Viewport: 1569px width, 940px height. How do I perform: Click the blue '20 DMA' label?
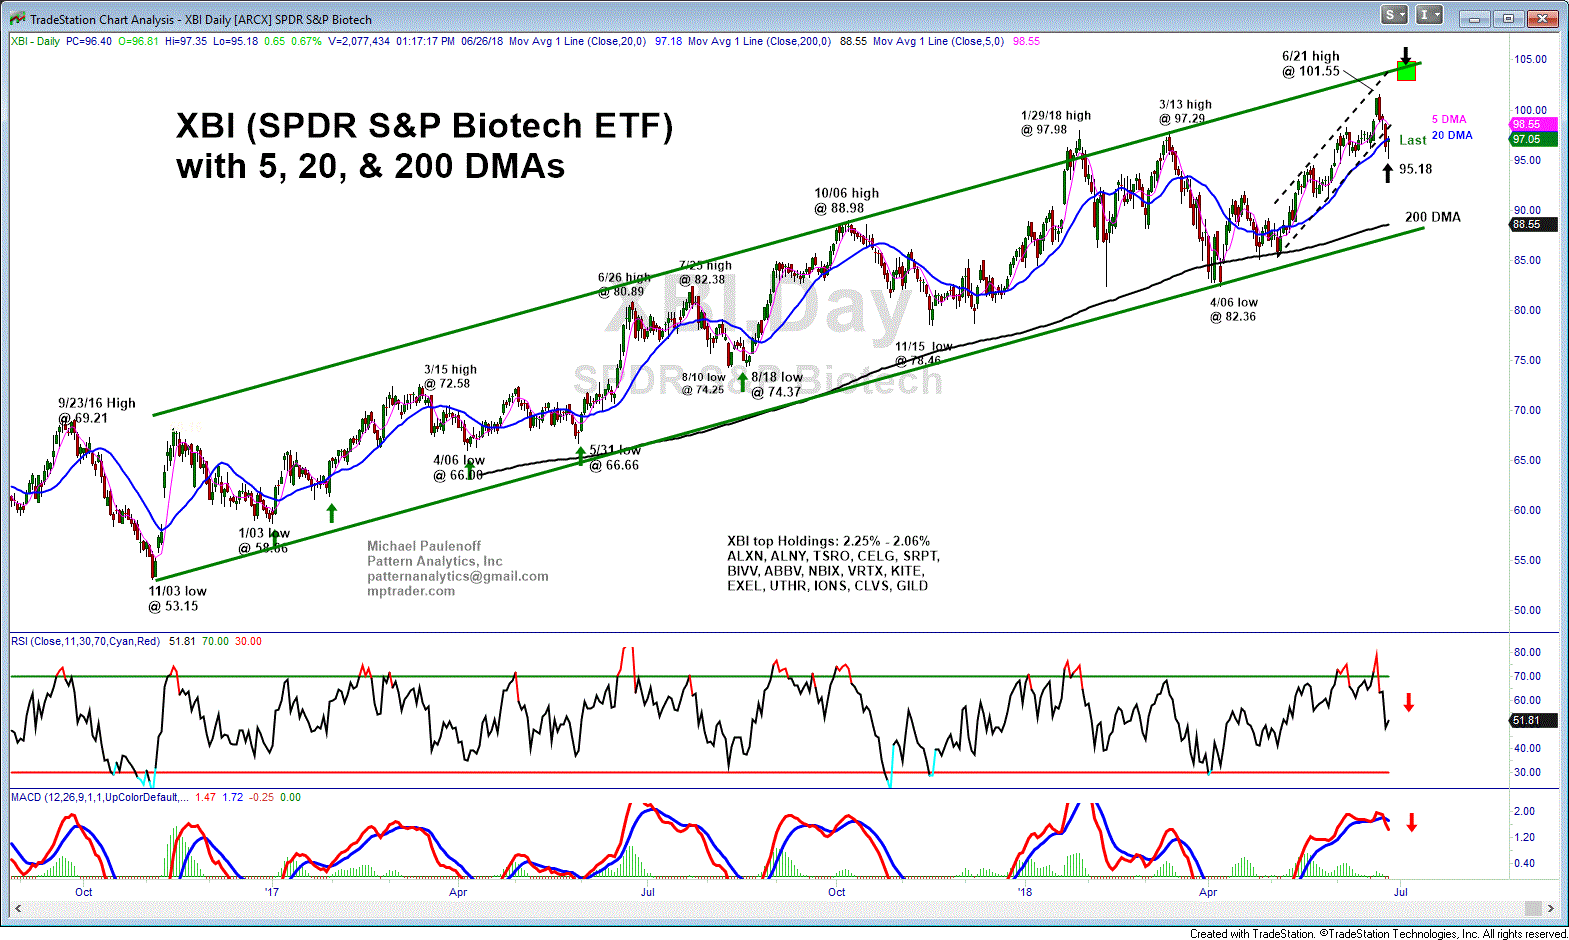(1451, 135)
